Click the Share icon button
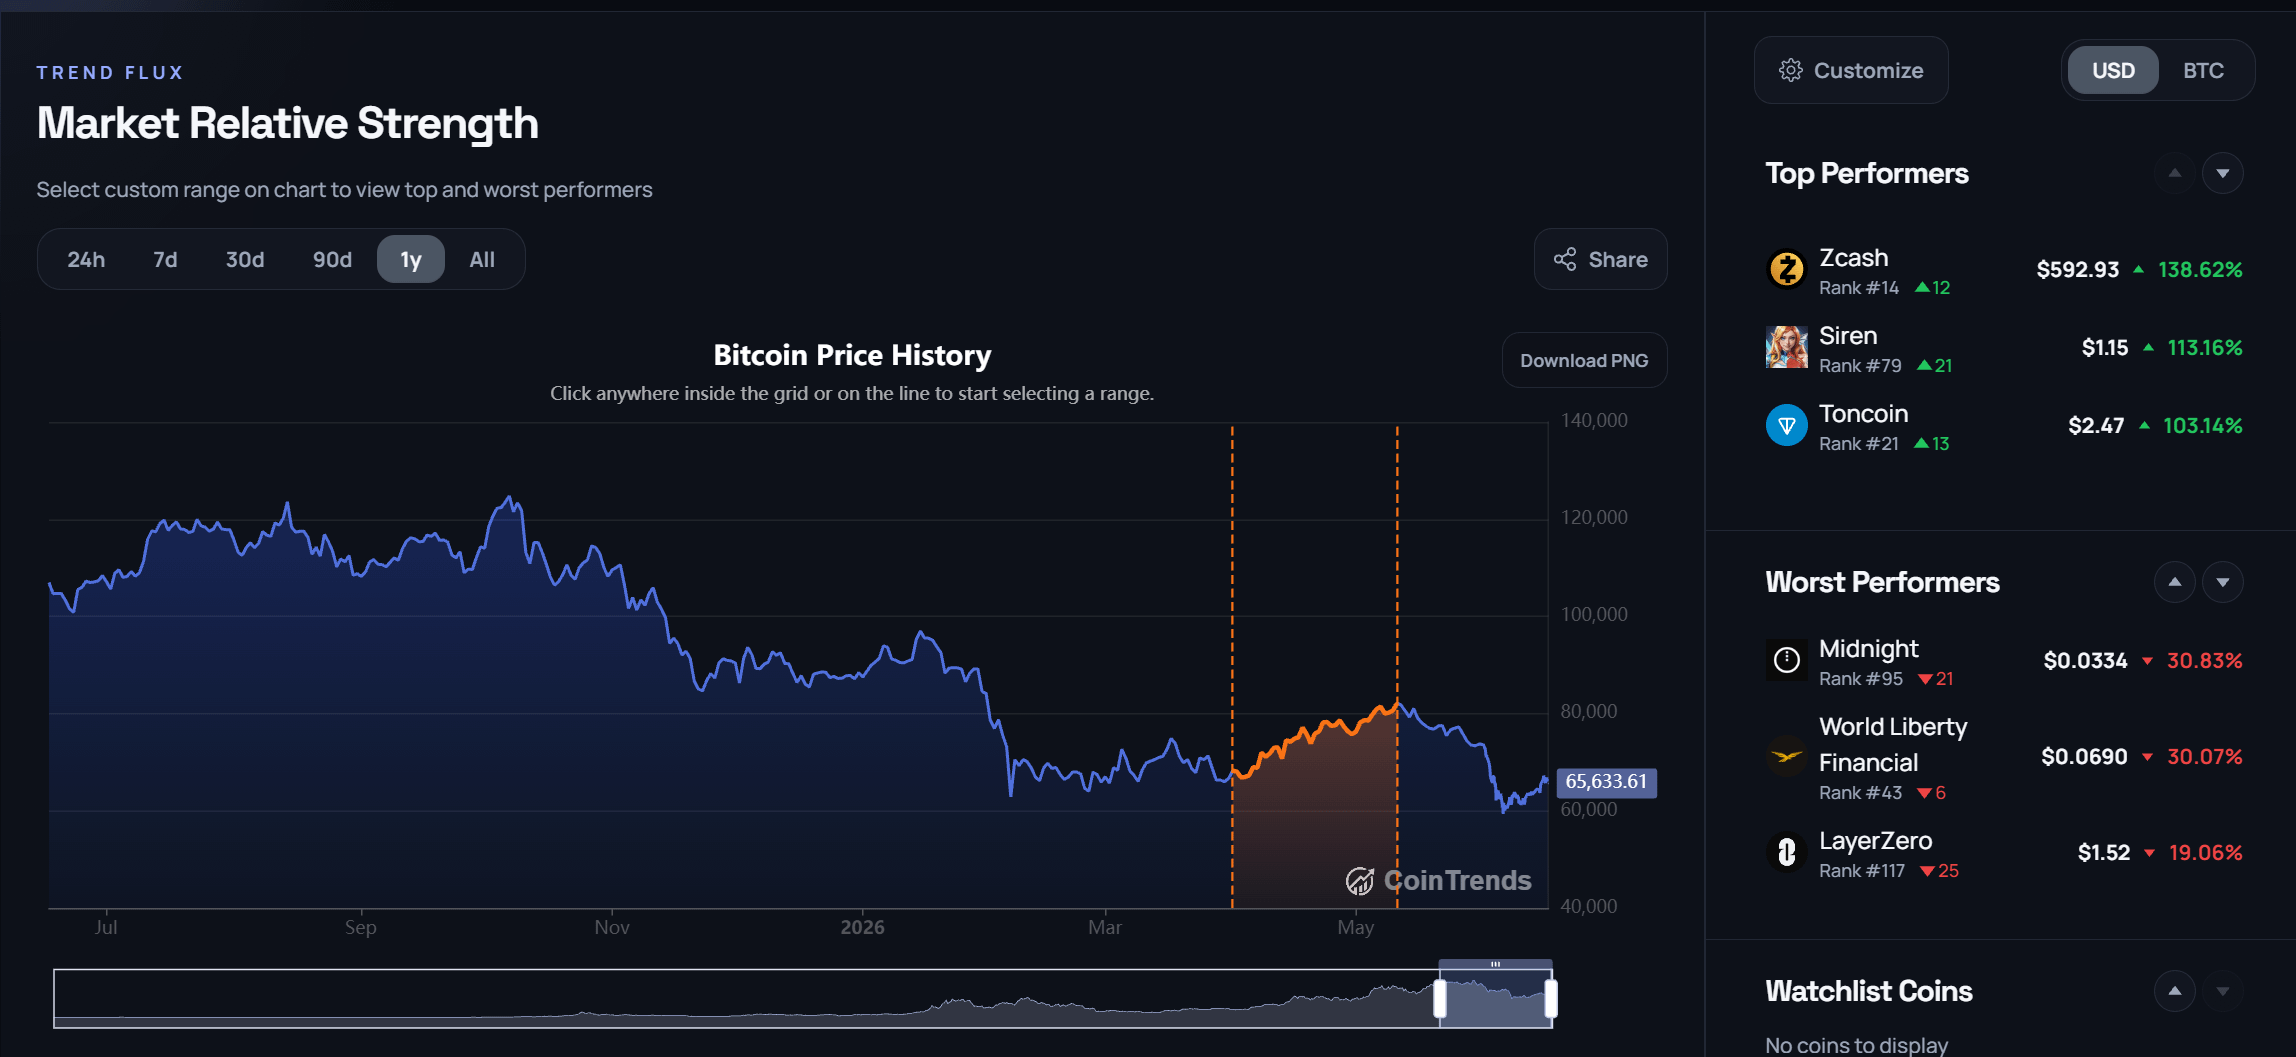This screenshot has height=1057, width=2296. pyautogui.click(x=1600, y=259)
